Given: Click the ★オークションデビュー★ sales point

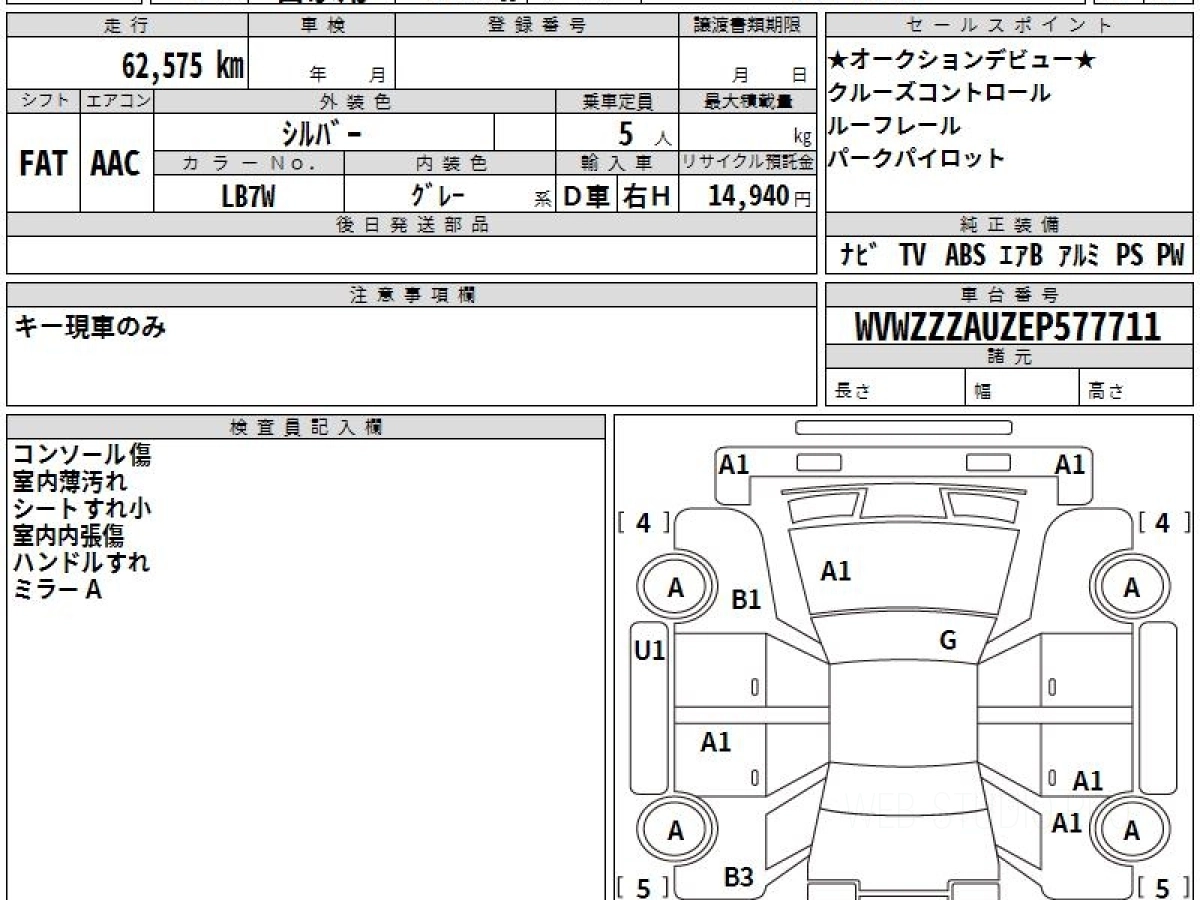Looking at the screenshot, I should 962,62.
